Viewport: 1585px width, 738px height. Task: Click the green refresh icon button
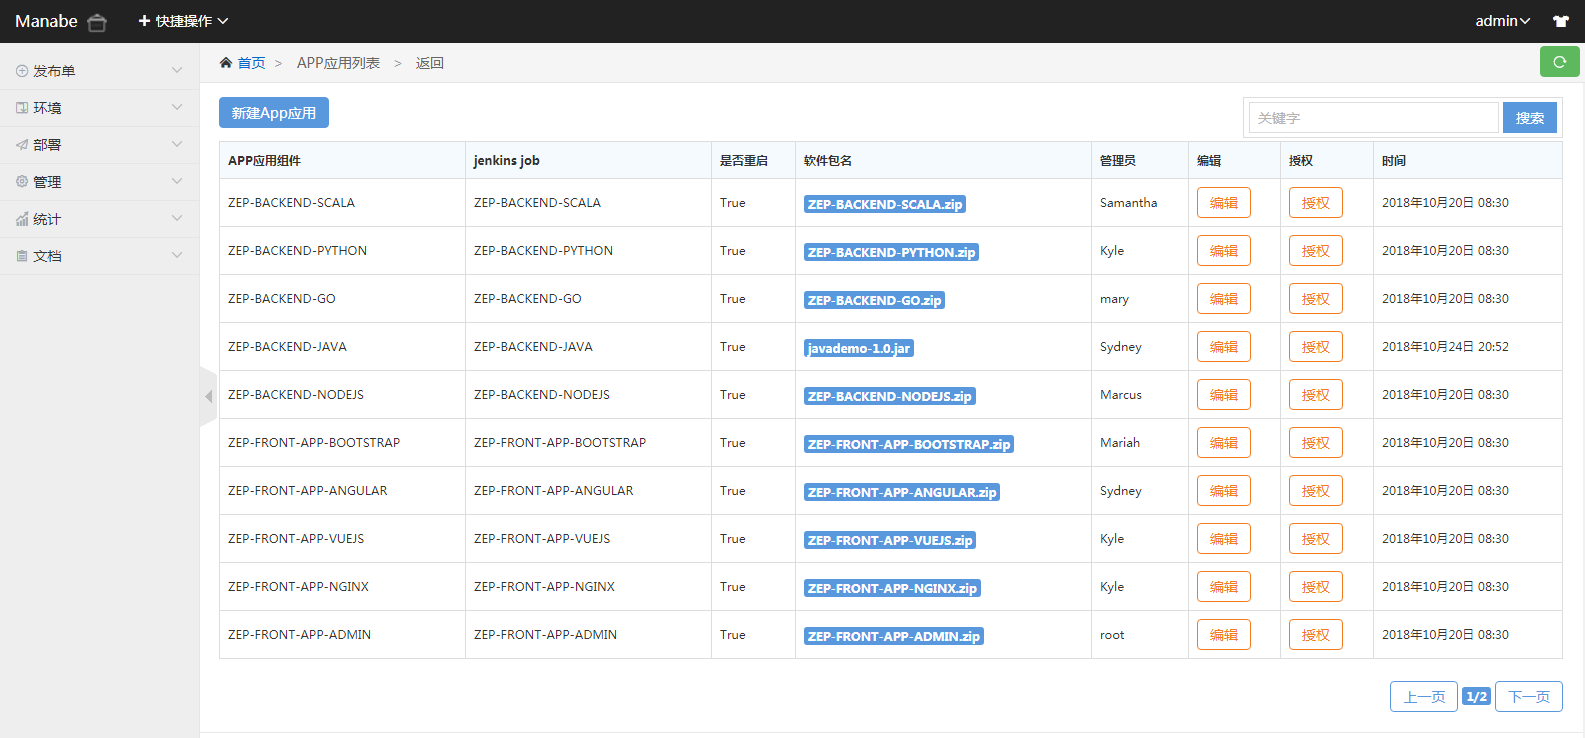1559,62
